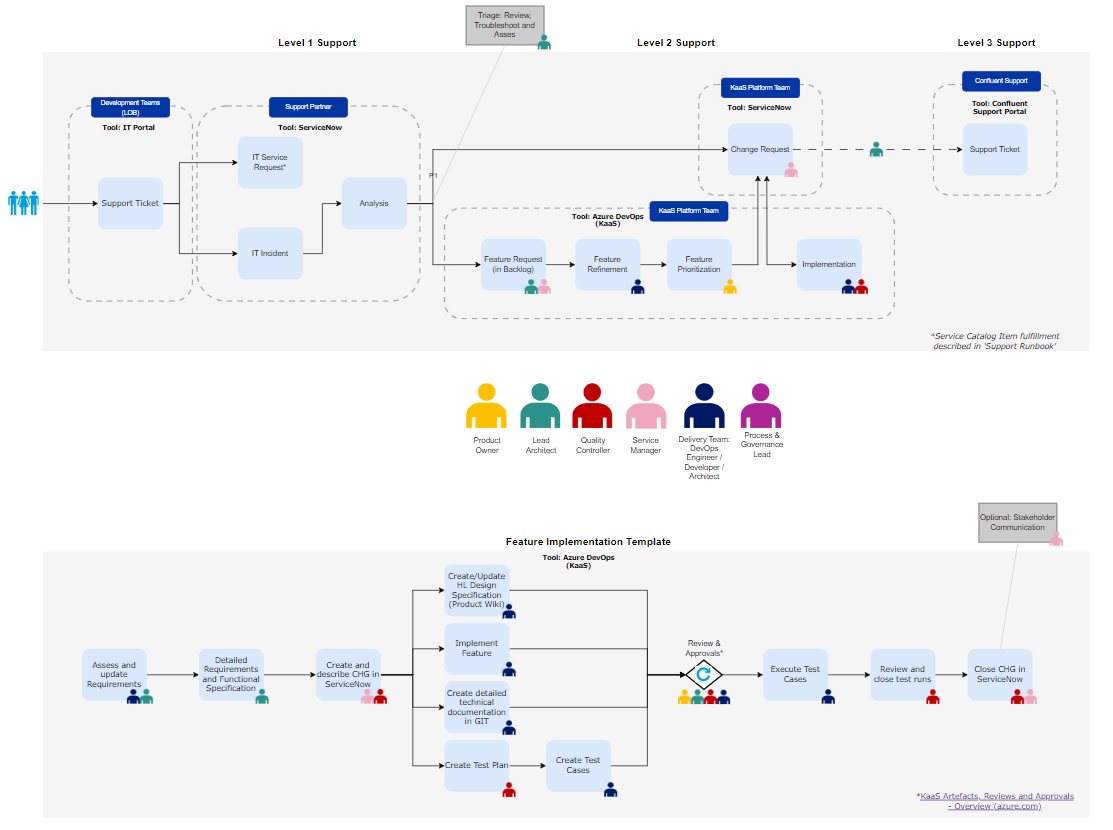This screenshot has width=1113, height=830.
Task: Select the teal person icon on the dashed arrow
Action: coord(877,149)
